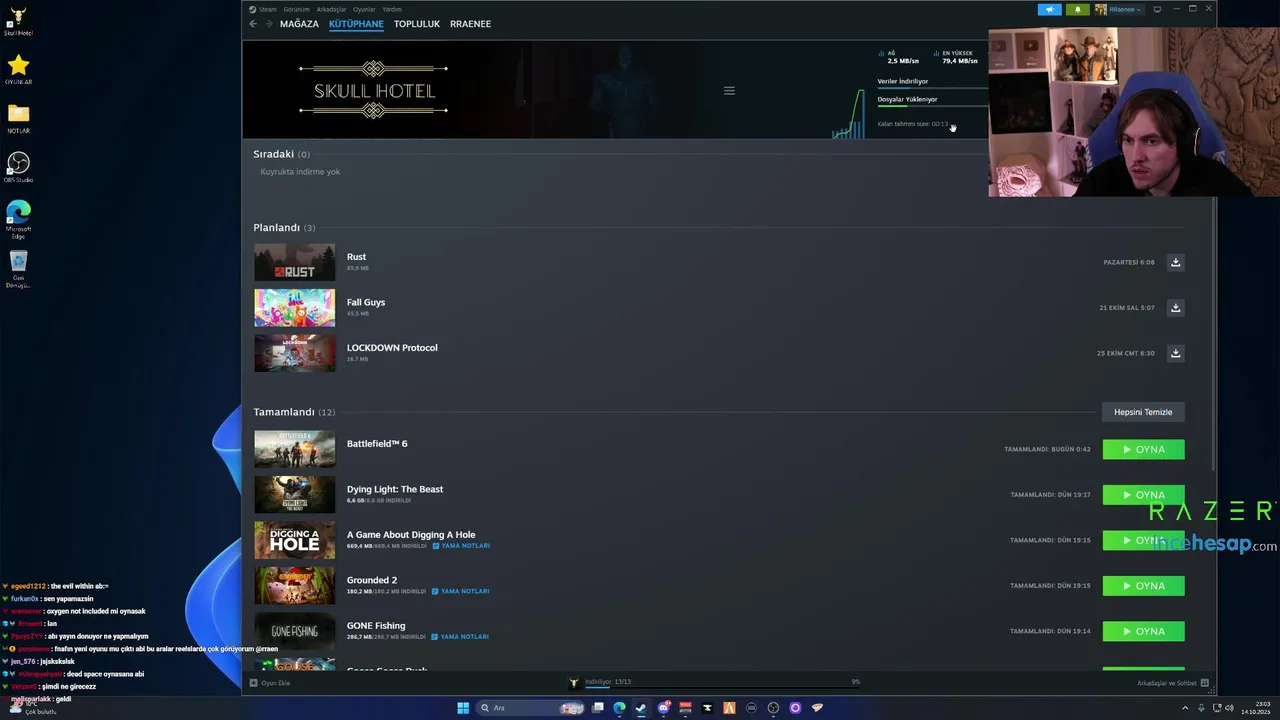Click the LOCKDOWN Protocol thumbnail

pyautogui.click(x=294, y=353)
